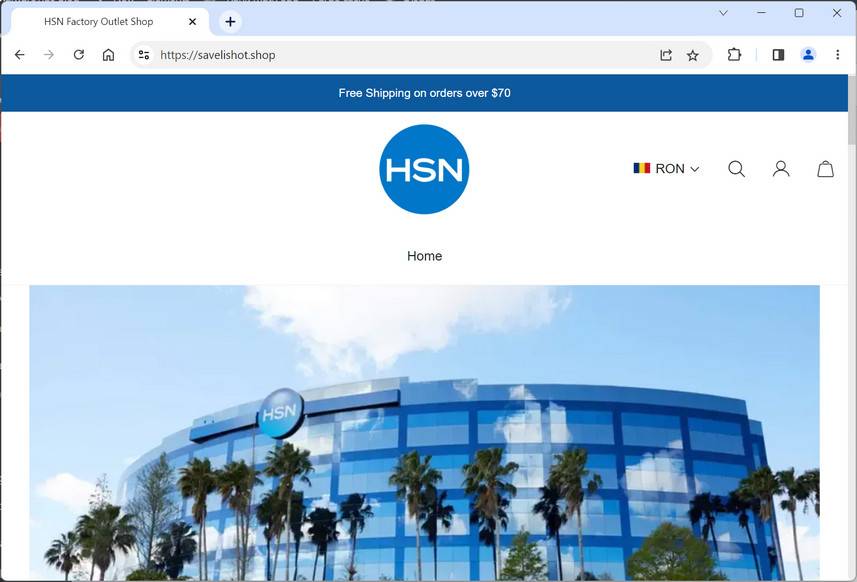Click the share page icon in address bar
This screenshot has width=857, height=582.
tap(666, 55)
